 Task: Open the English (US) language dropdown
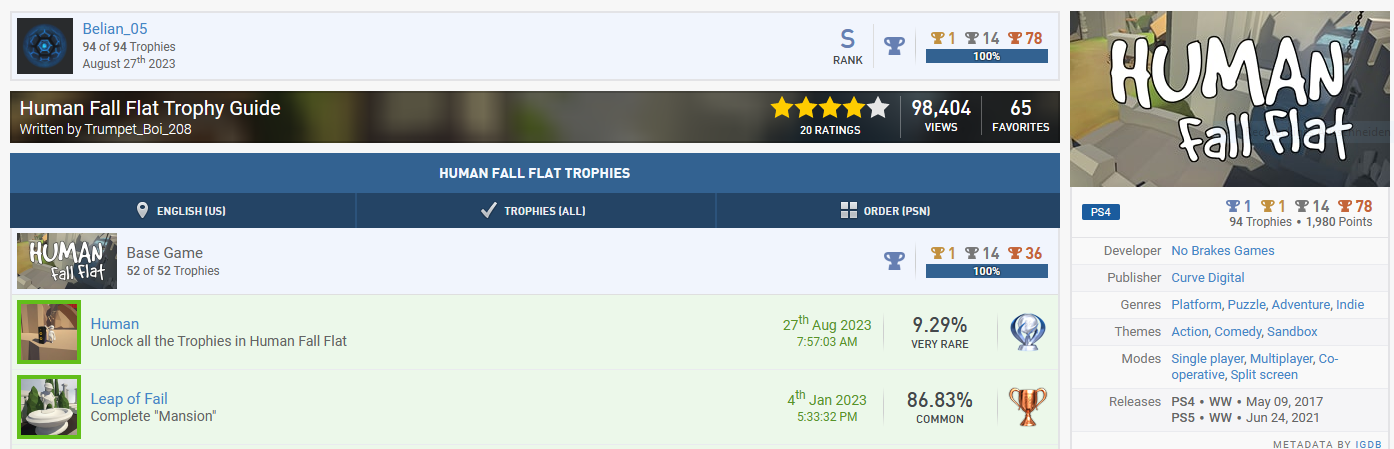182,211
